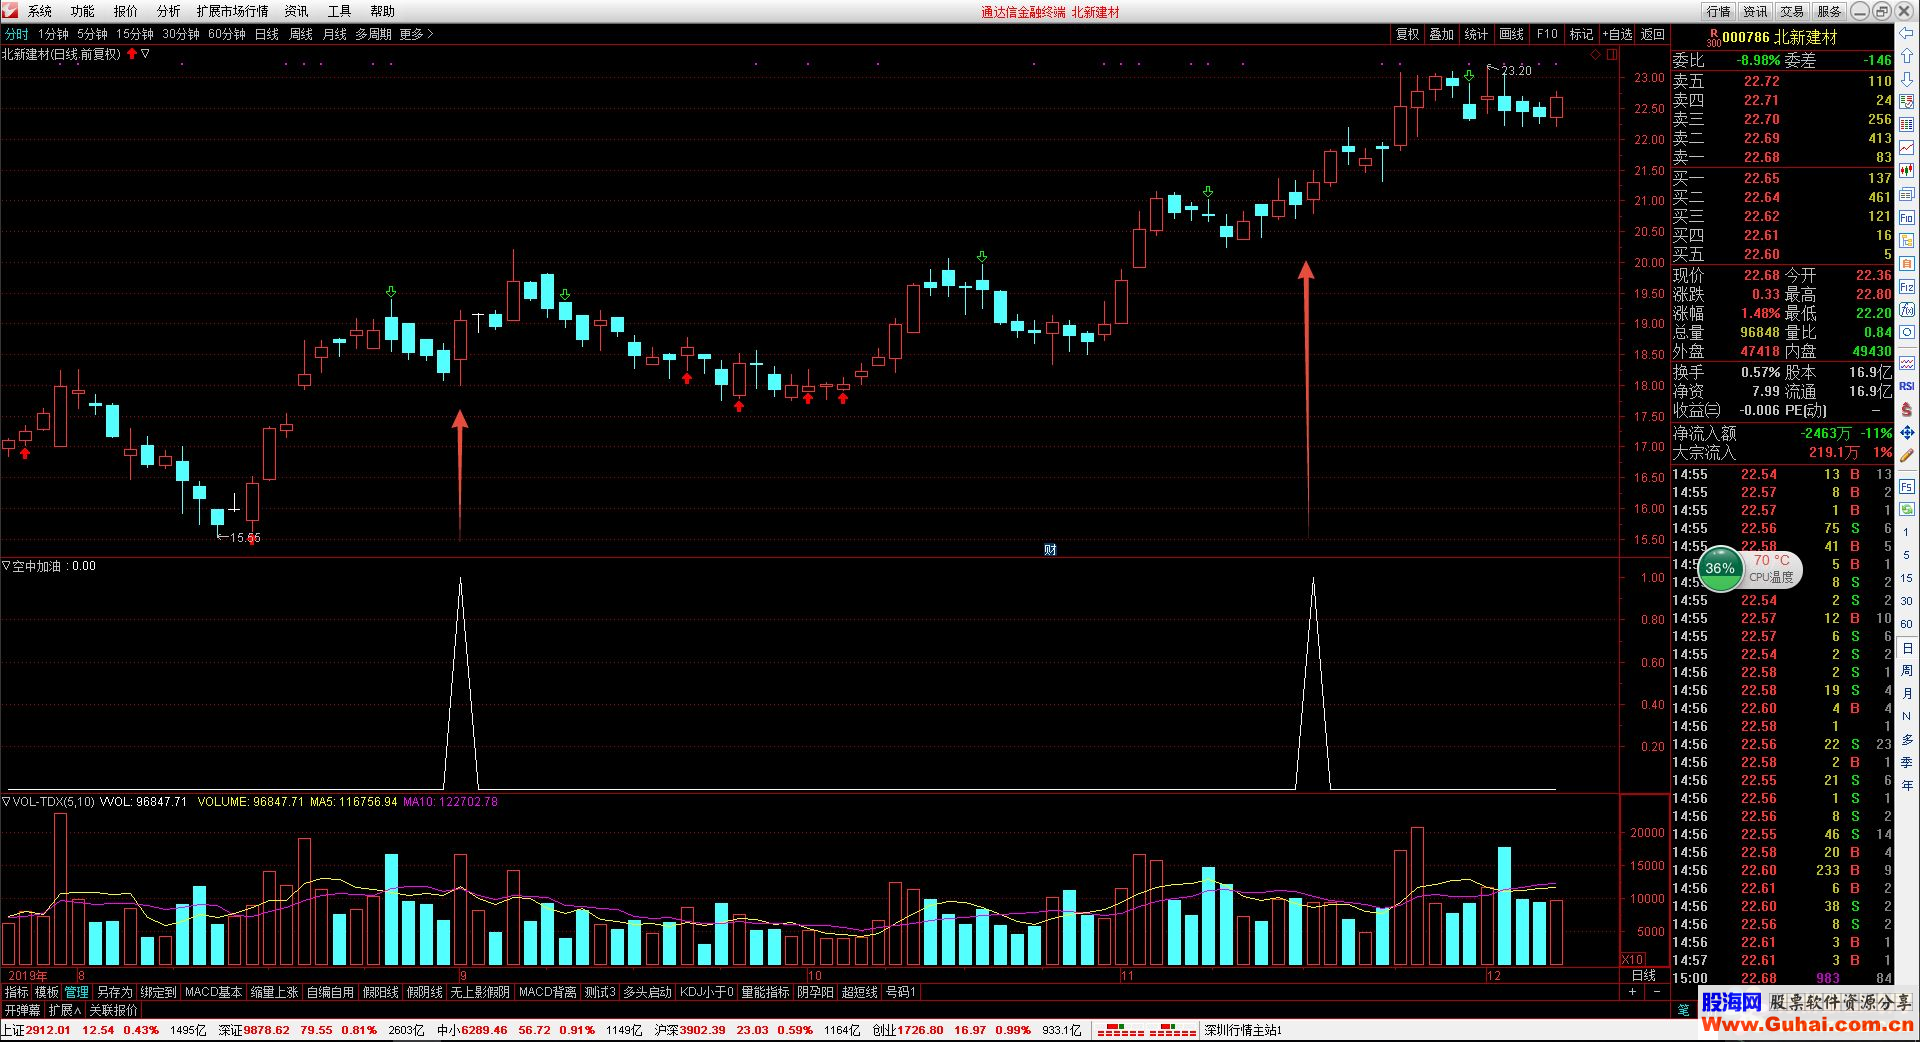Click the back arrow icon in right sidebar
The width and height of the screenshot is (1920, 1042).
1906,33
